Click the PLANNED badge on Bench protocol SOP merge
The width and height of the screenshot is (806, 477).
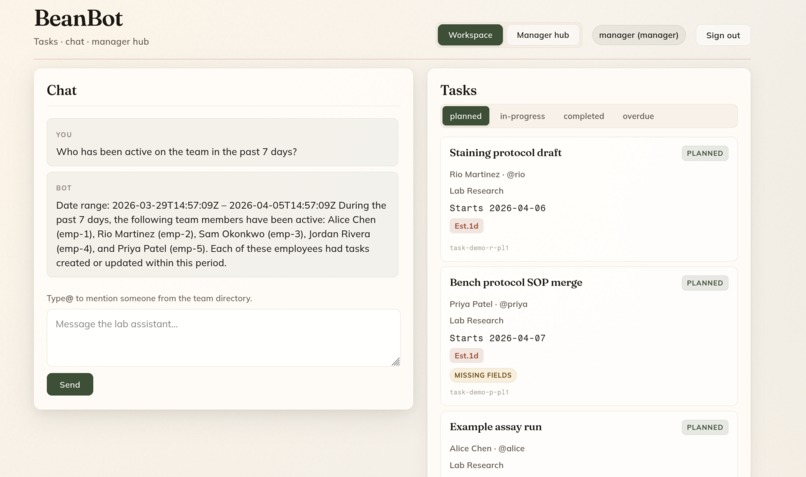point(705,283)
